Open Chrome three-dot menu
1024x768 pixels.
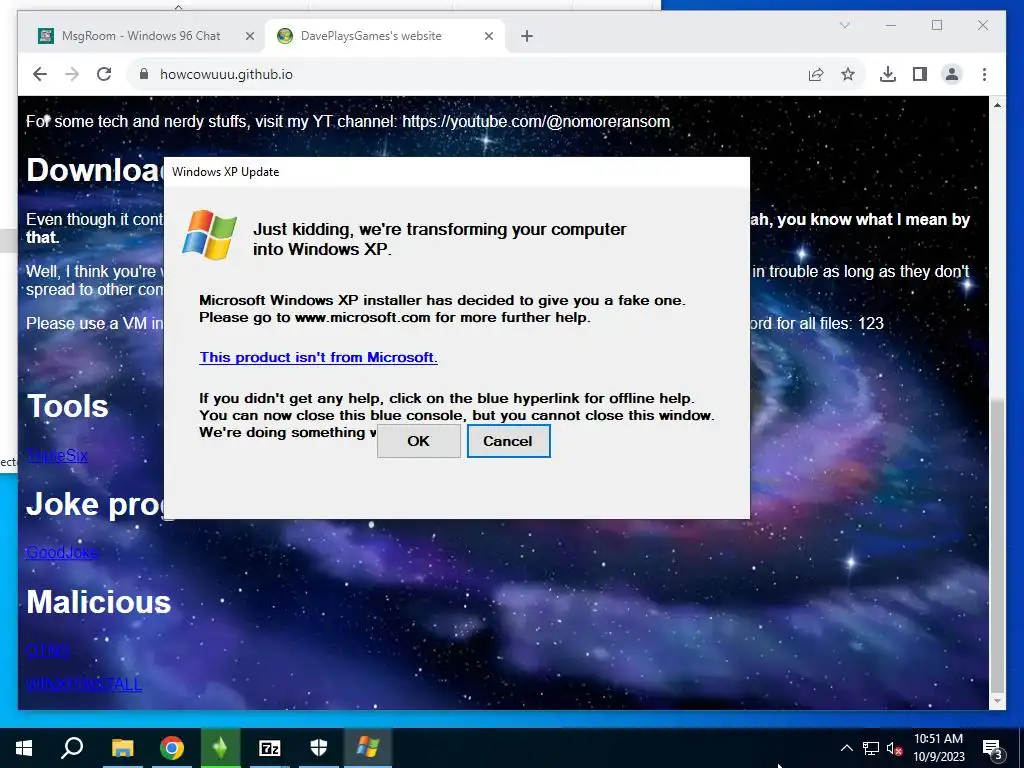(984, 74)
